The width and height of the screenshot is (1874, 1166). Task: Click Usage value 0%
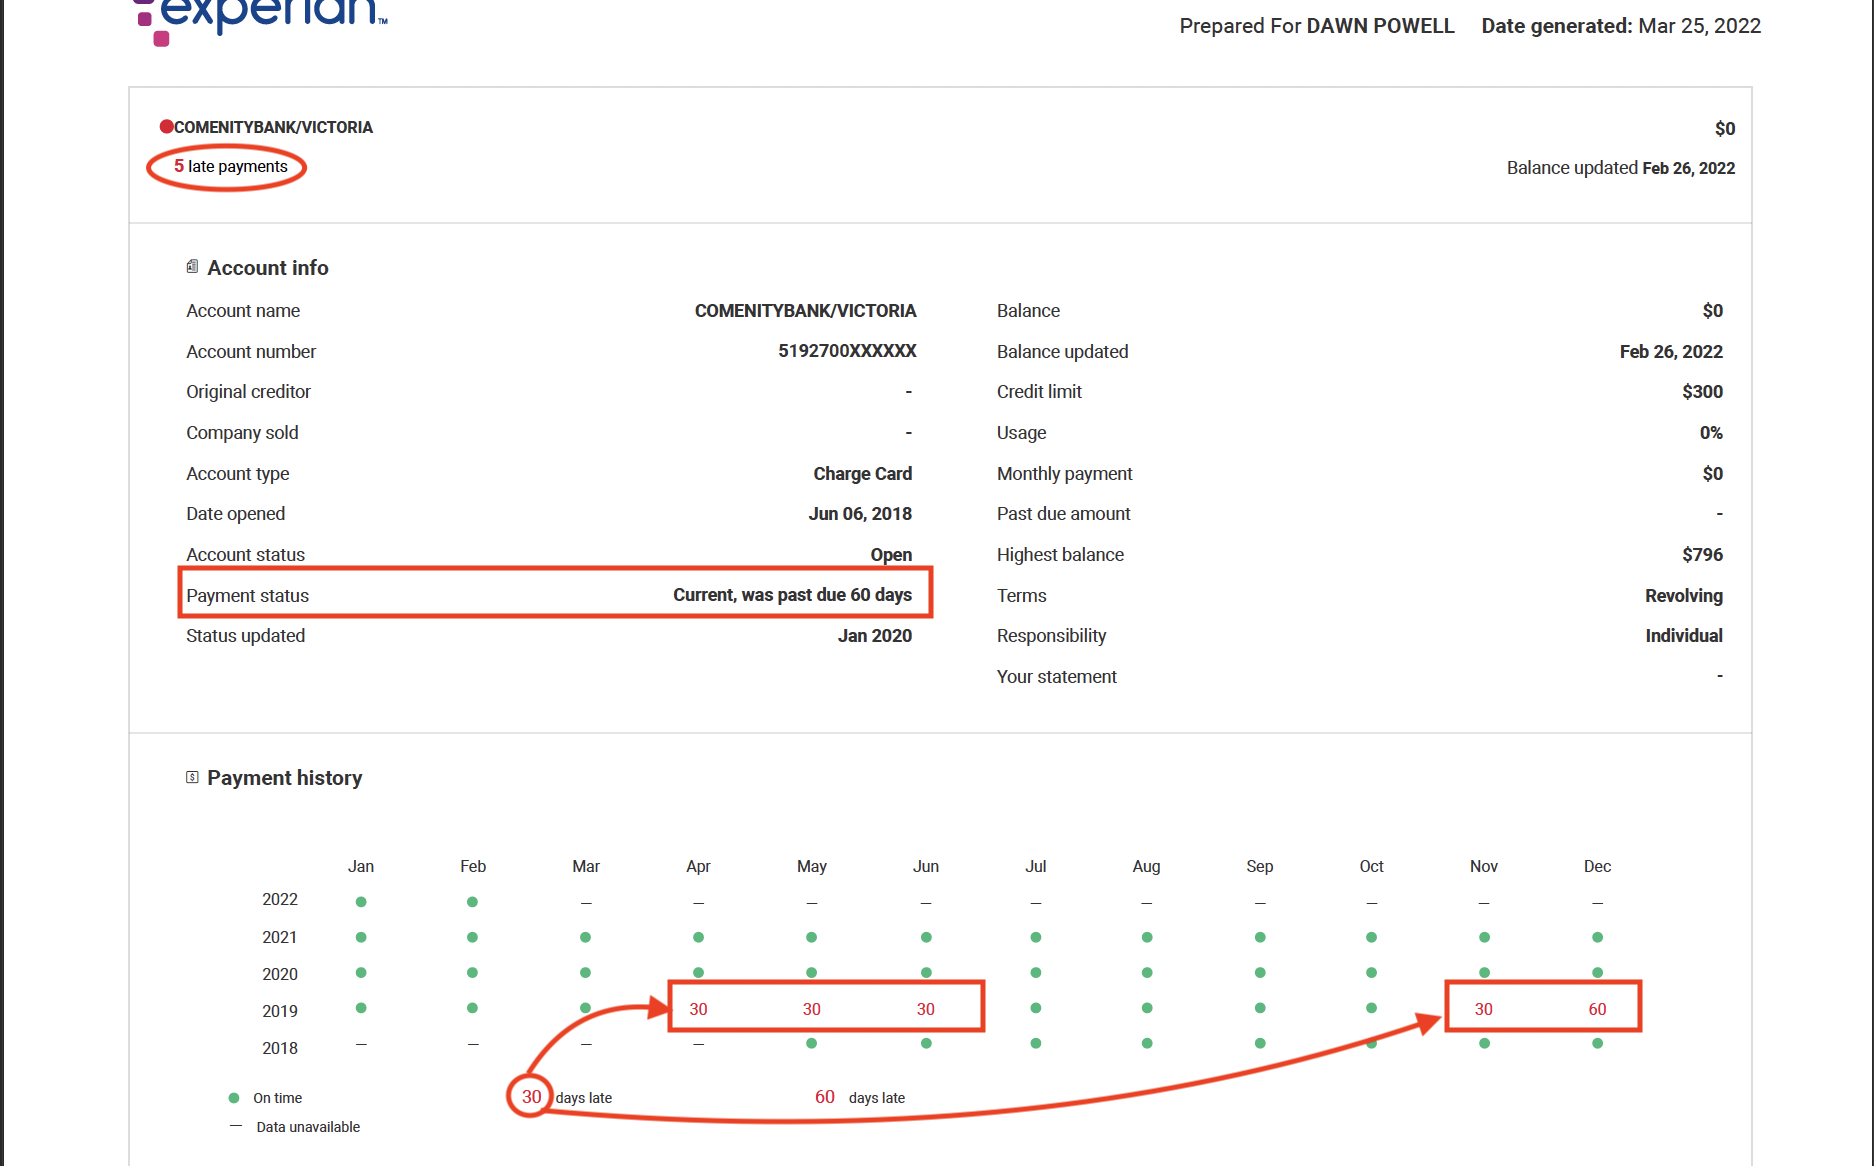pyautogui.click(x=1711, y=433)
